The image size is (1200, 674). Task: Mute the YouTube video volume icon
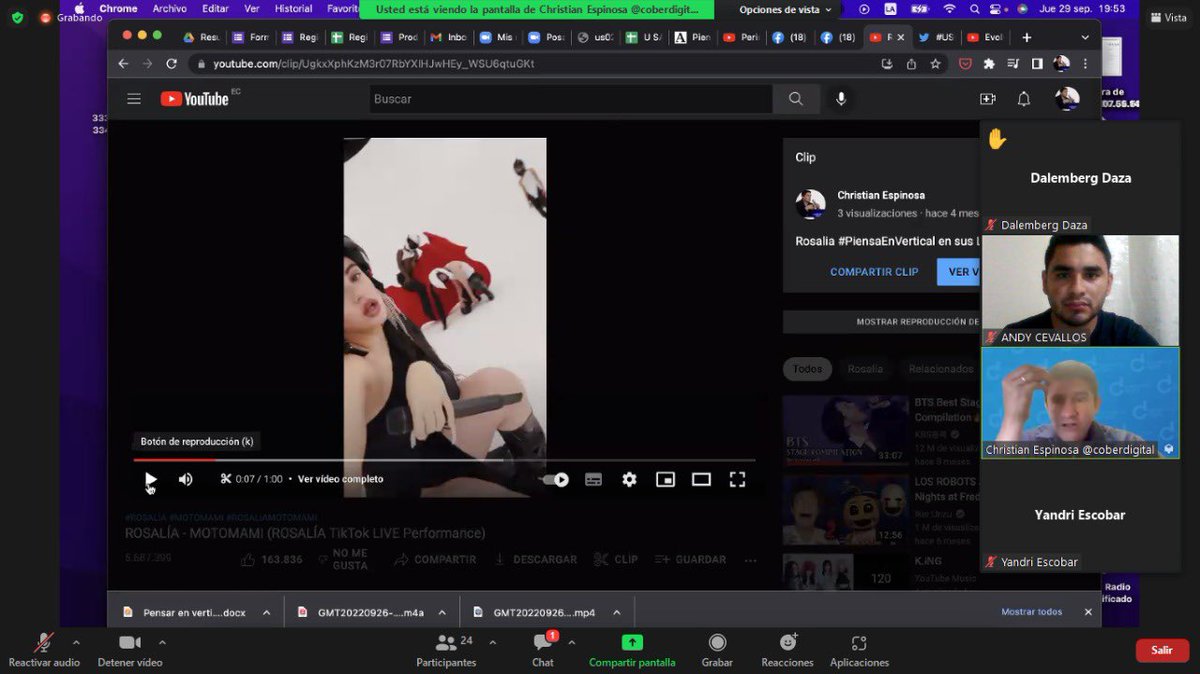185,479
